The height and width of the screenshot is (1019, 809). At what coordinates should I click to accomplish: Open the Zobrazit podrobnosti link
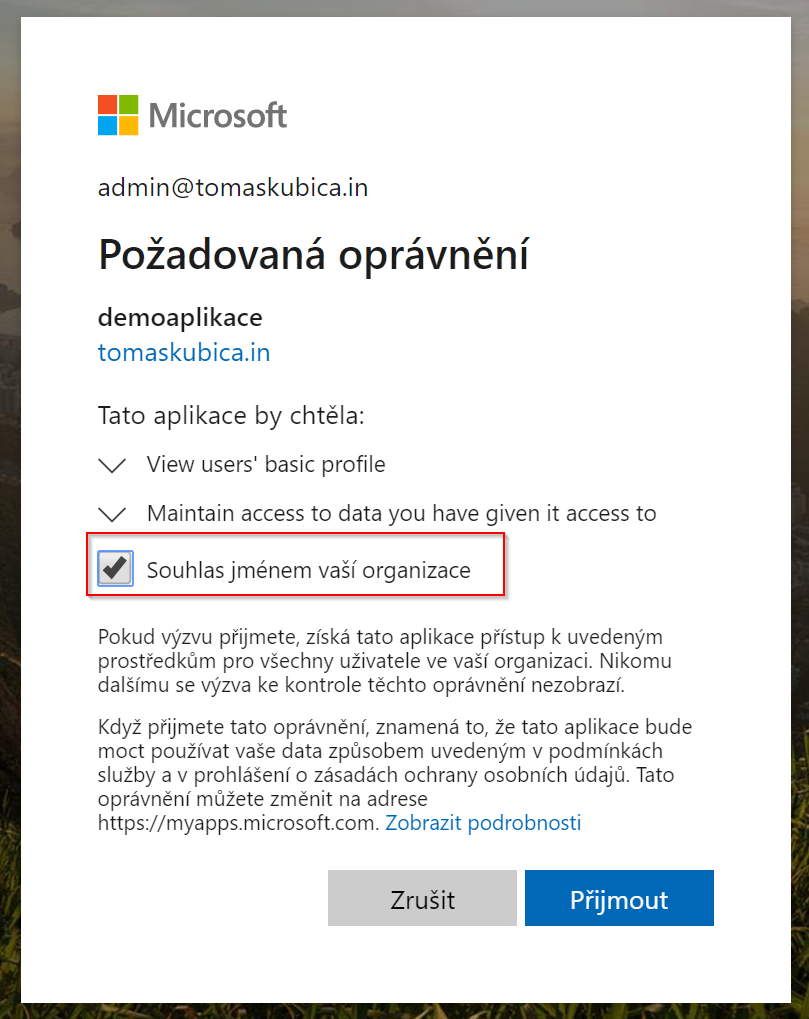pyautogui.click(x=483, y=823)
